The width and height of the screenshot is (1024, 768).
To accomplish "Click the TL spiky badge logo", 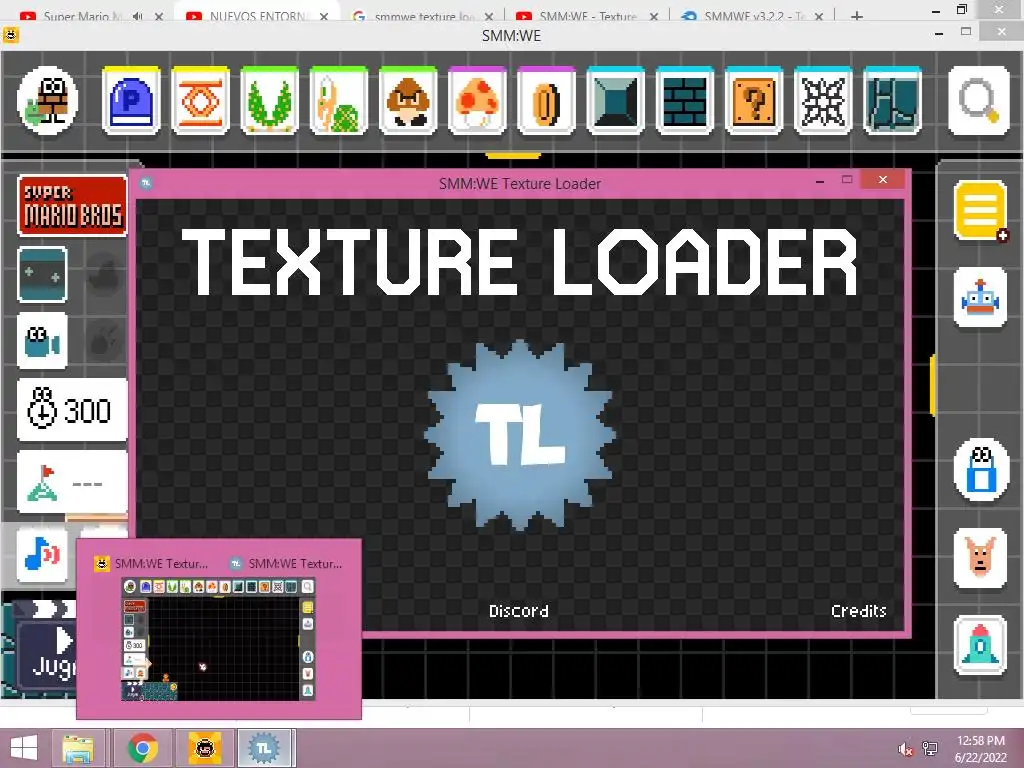I will click(520, 434).
